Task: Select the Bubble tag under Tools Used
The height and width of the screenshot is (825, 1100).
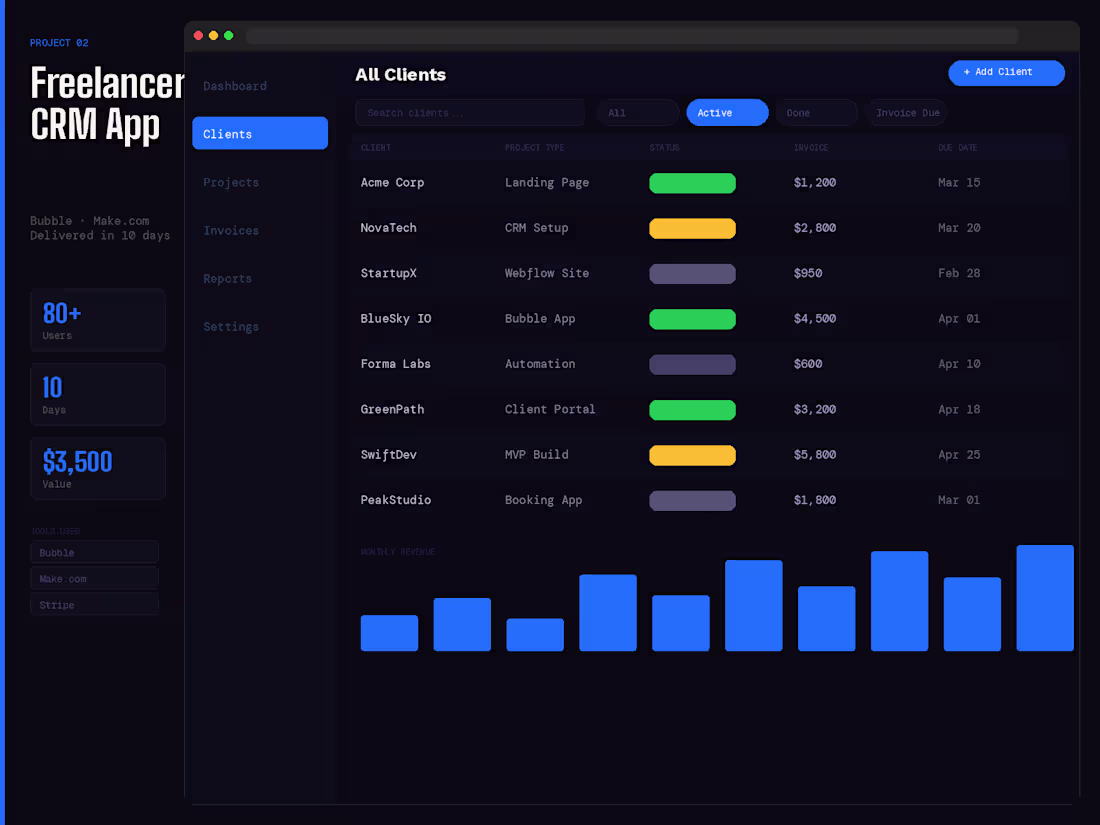Action: click(x=94, y=552)
